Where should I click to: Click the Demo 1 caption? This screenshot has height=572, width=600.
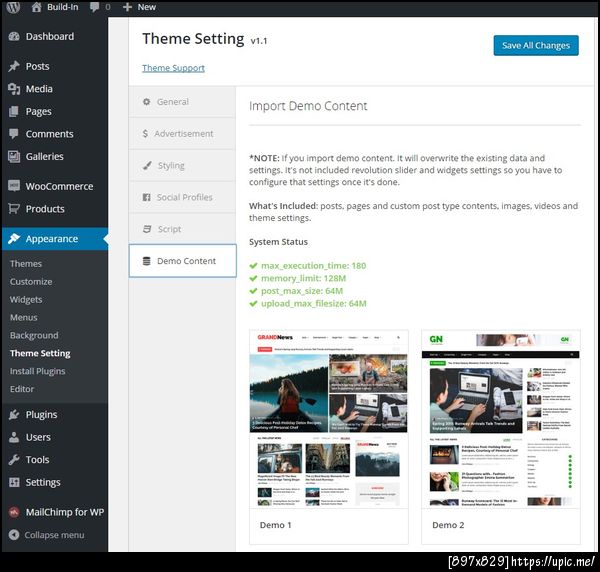[x=276, y=525]
